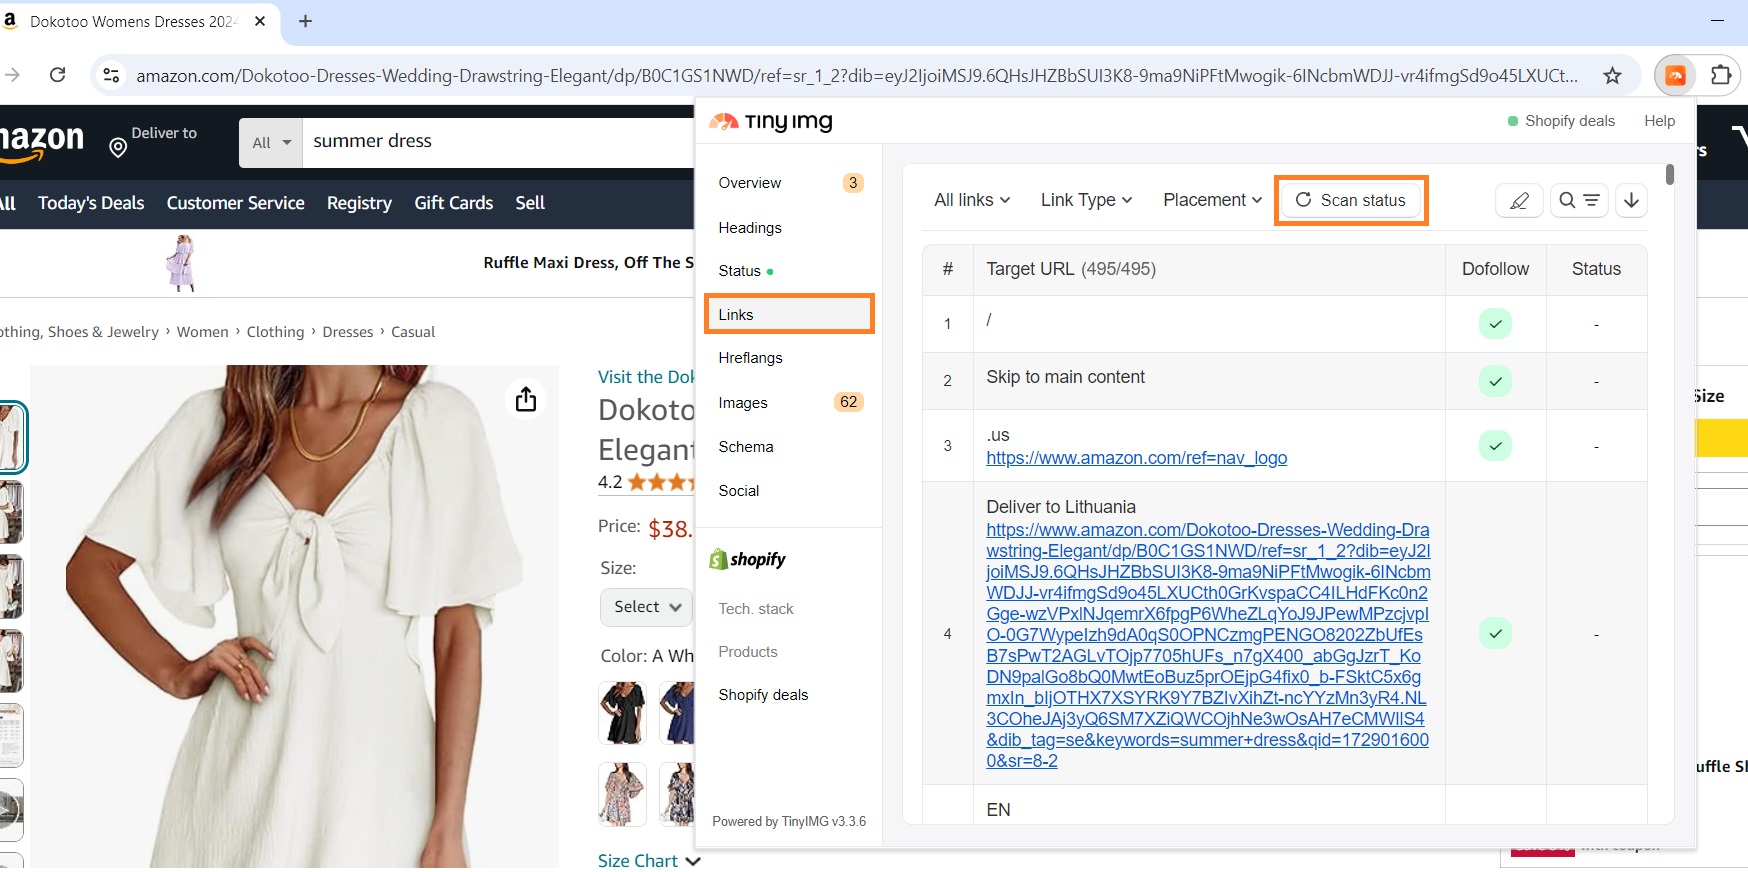Click the download arrow icon

1631,201
